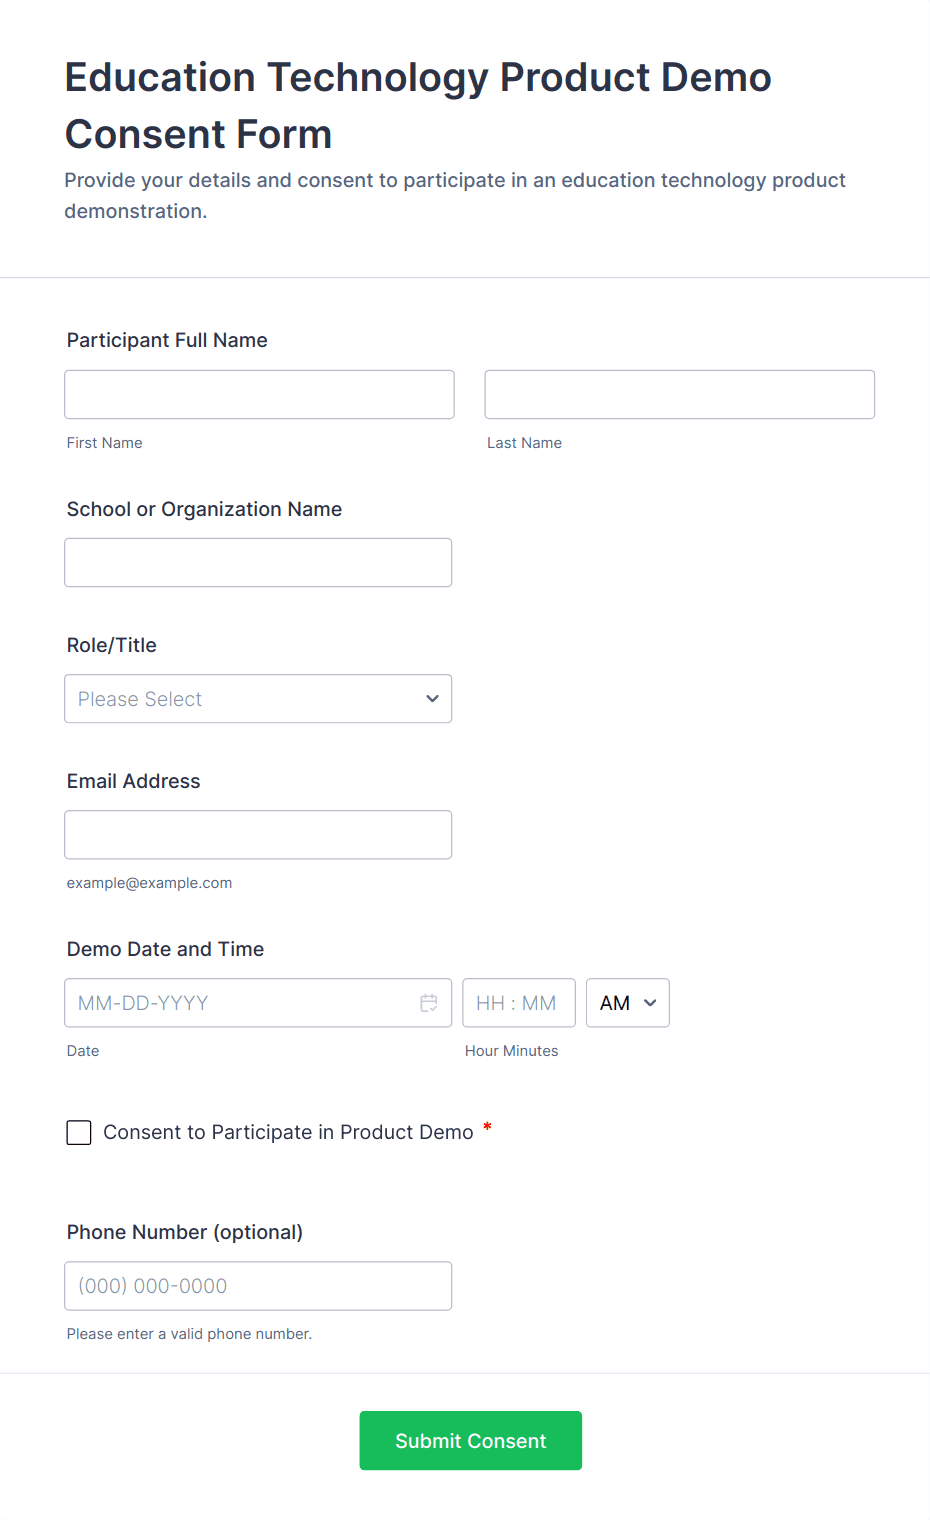Select the Email Address input box
Viewport: 930px width, 1520px height.
[x=258, y=835]
